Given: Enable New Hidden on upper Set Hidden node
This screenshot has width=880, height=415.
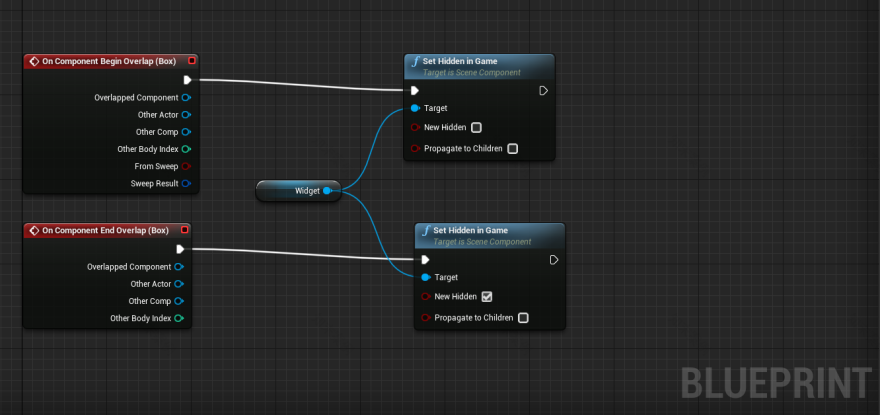Looking at the screenshot, I should [476, 128].
